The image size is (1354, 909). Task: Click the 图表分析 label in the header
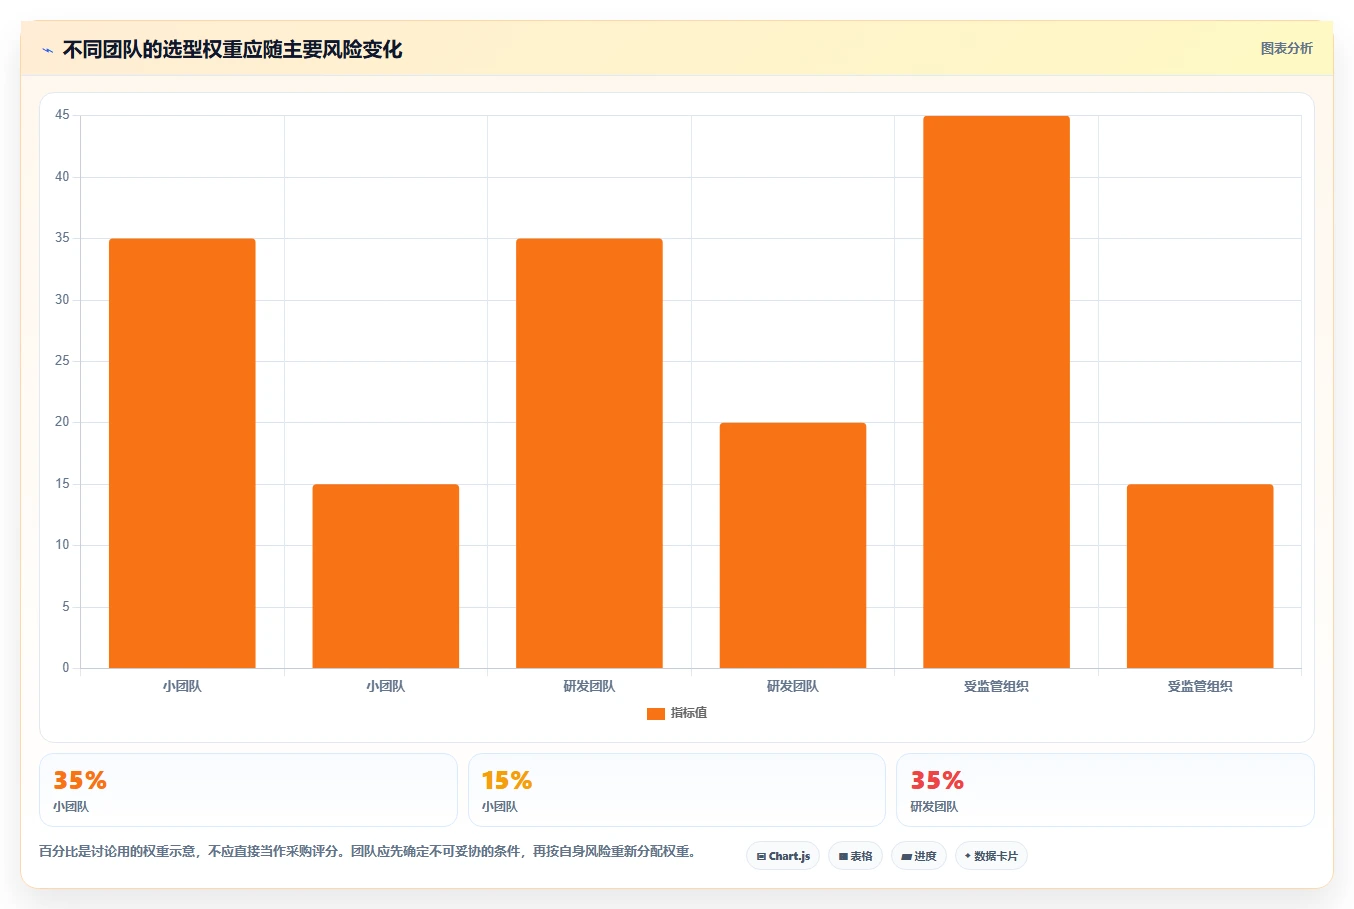(x=1286, y=48)
